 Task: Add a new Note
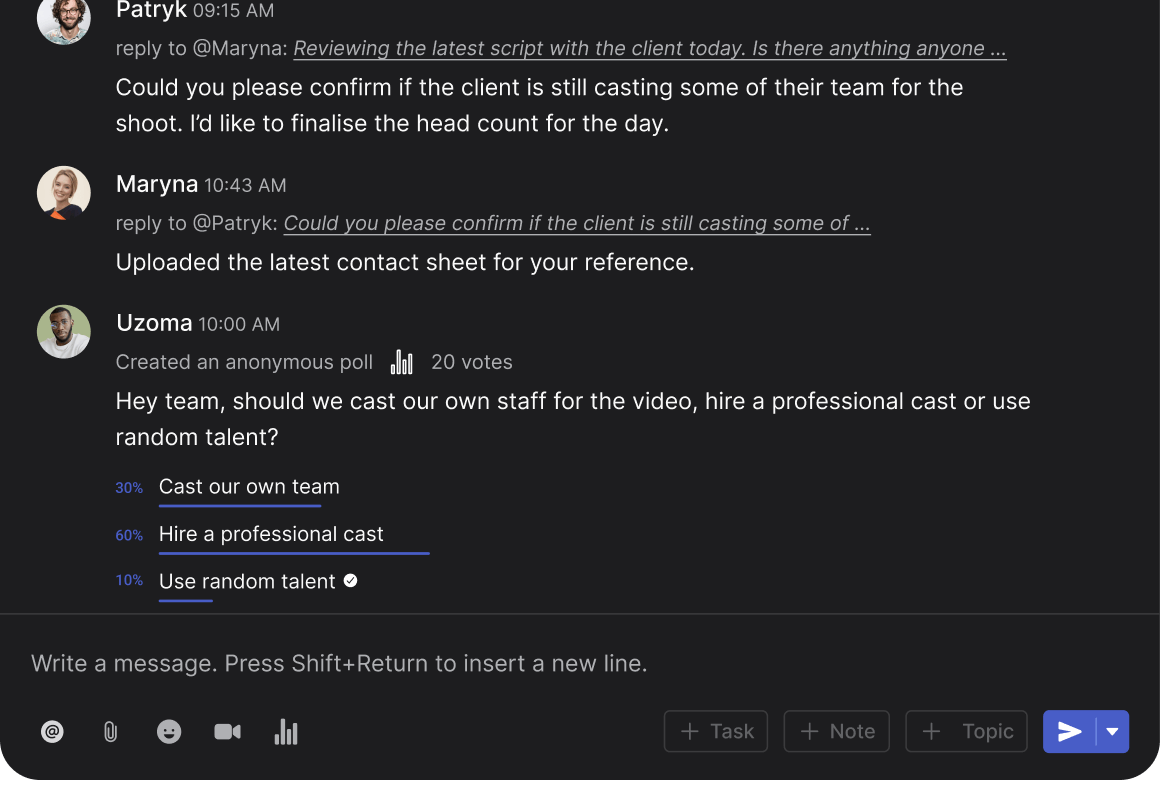tap(836, 731)
